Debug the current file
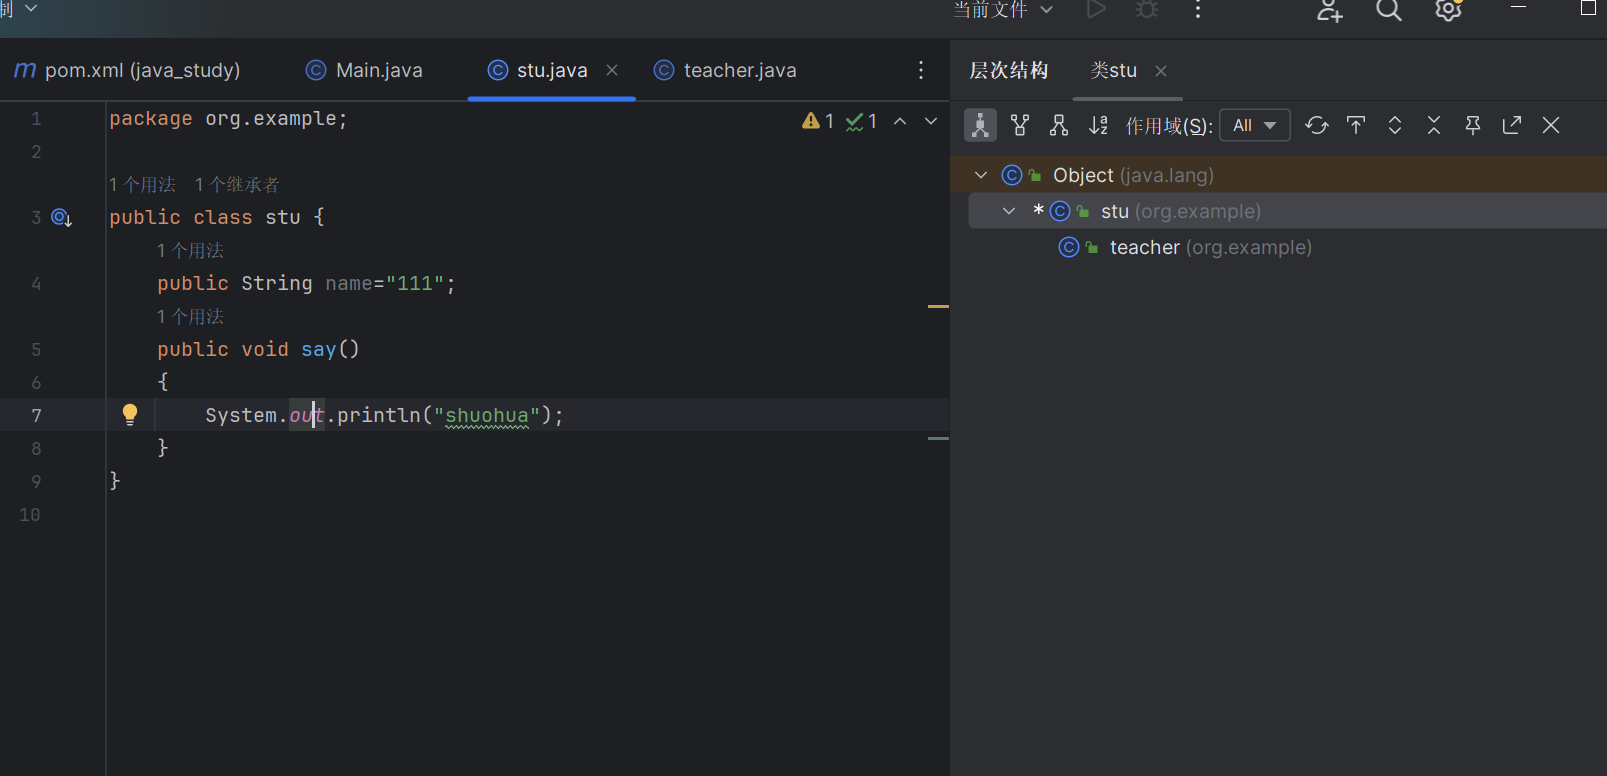 click(x=1147, y=9)
